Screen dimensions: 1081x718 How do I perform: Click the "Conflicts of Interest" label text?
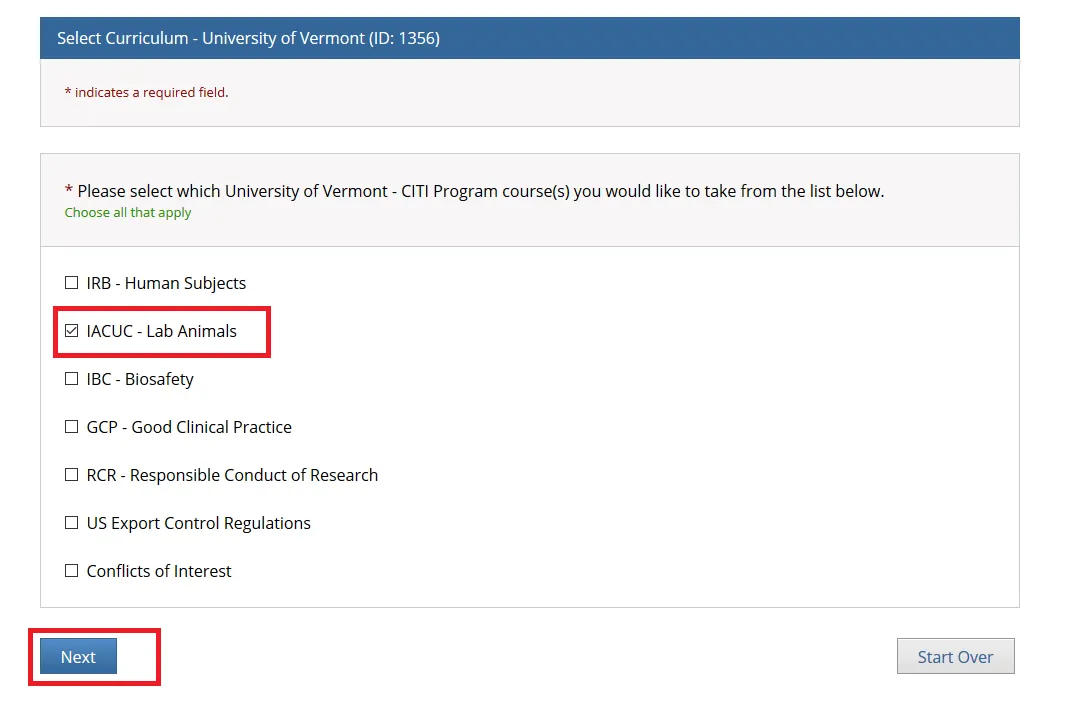click(x=159, y=571)
